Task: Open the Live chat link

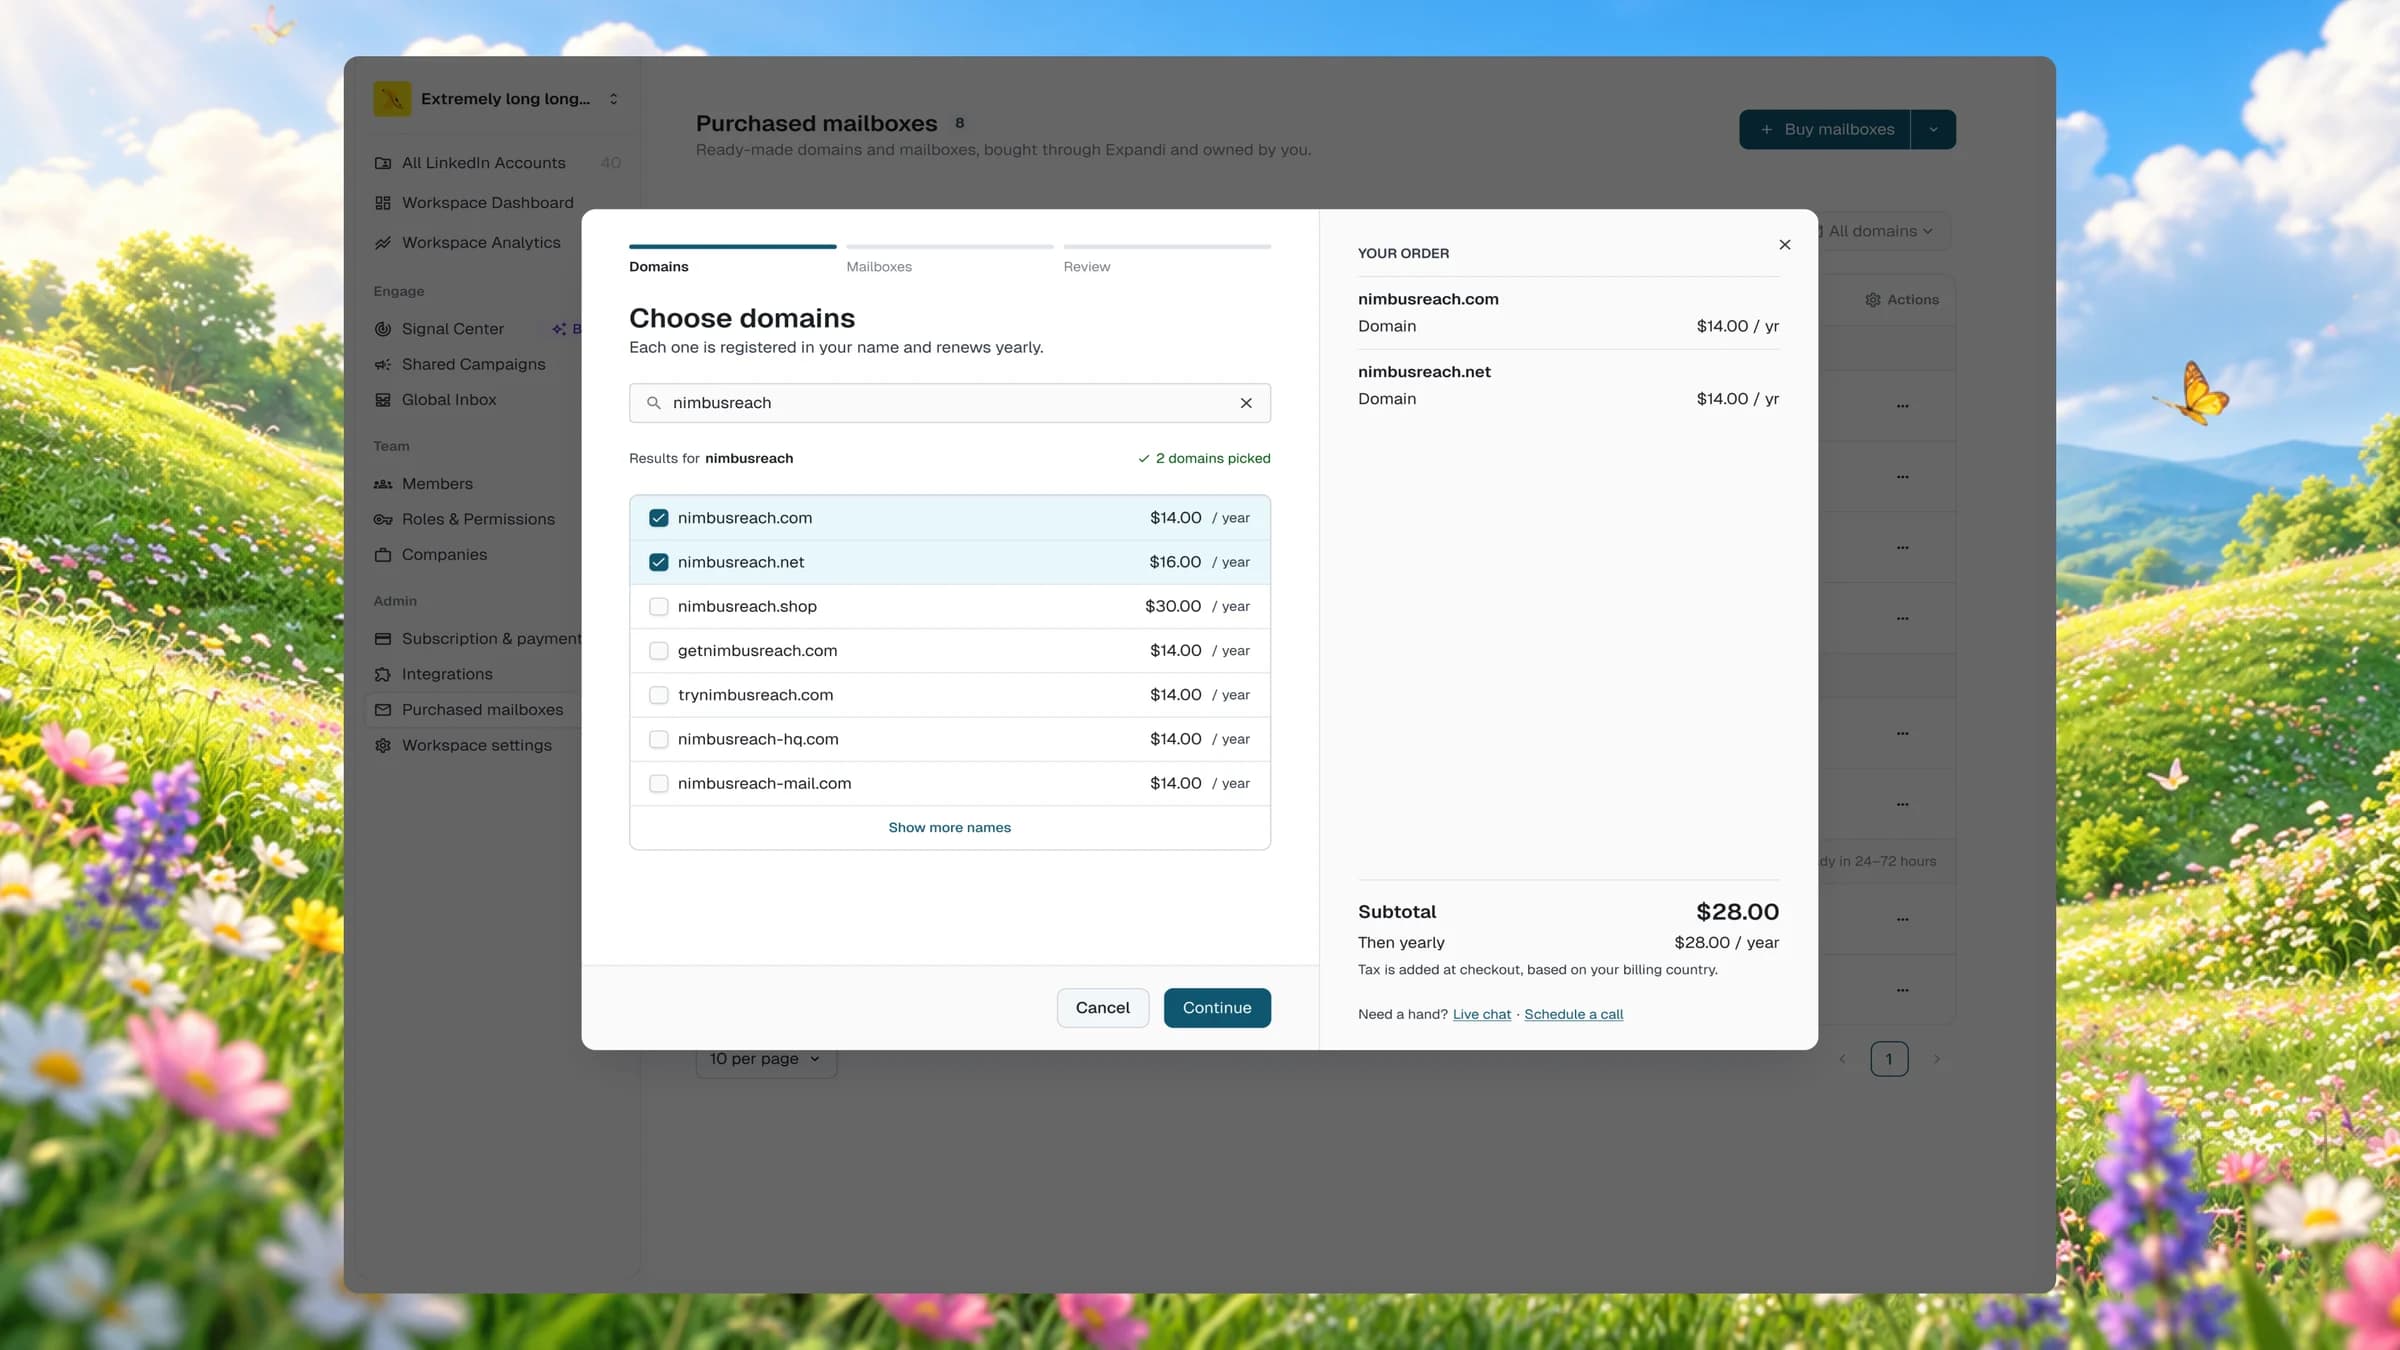Action: pos(1482,1014)
